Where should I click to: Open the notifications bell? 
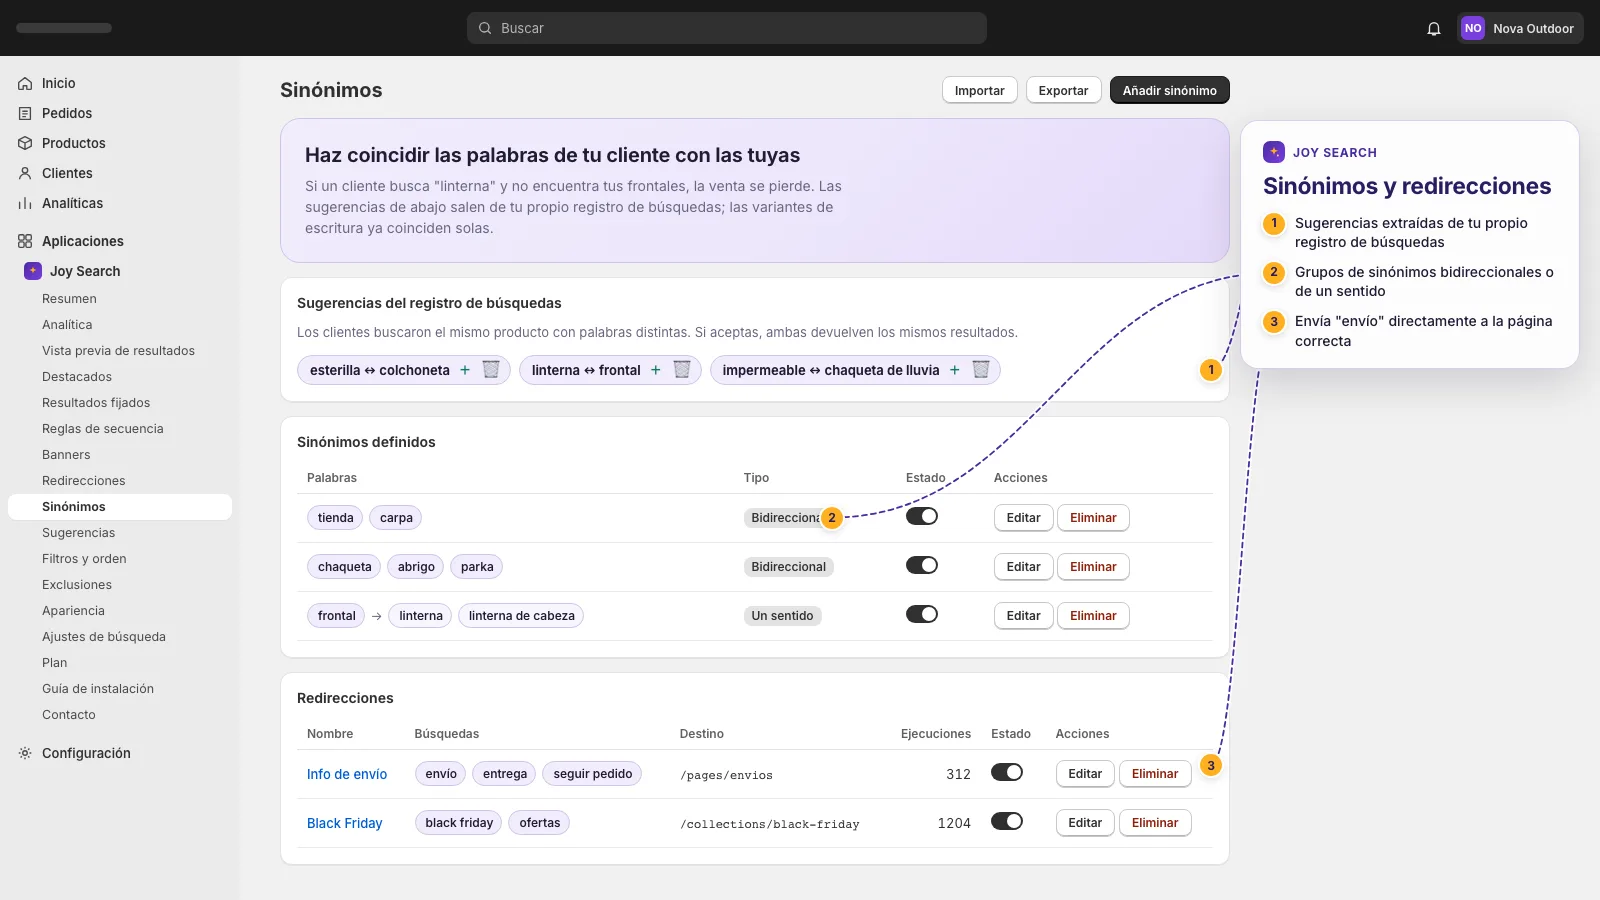click(1434, 29)
